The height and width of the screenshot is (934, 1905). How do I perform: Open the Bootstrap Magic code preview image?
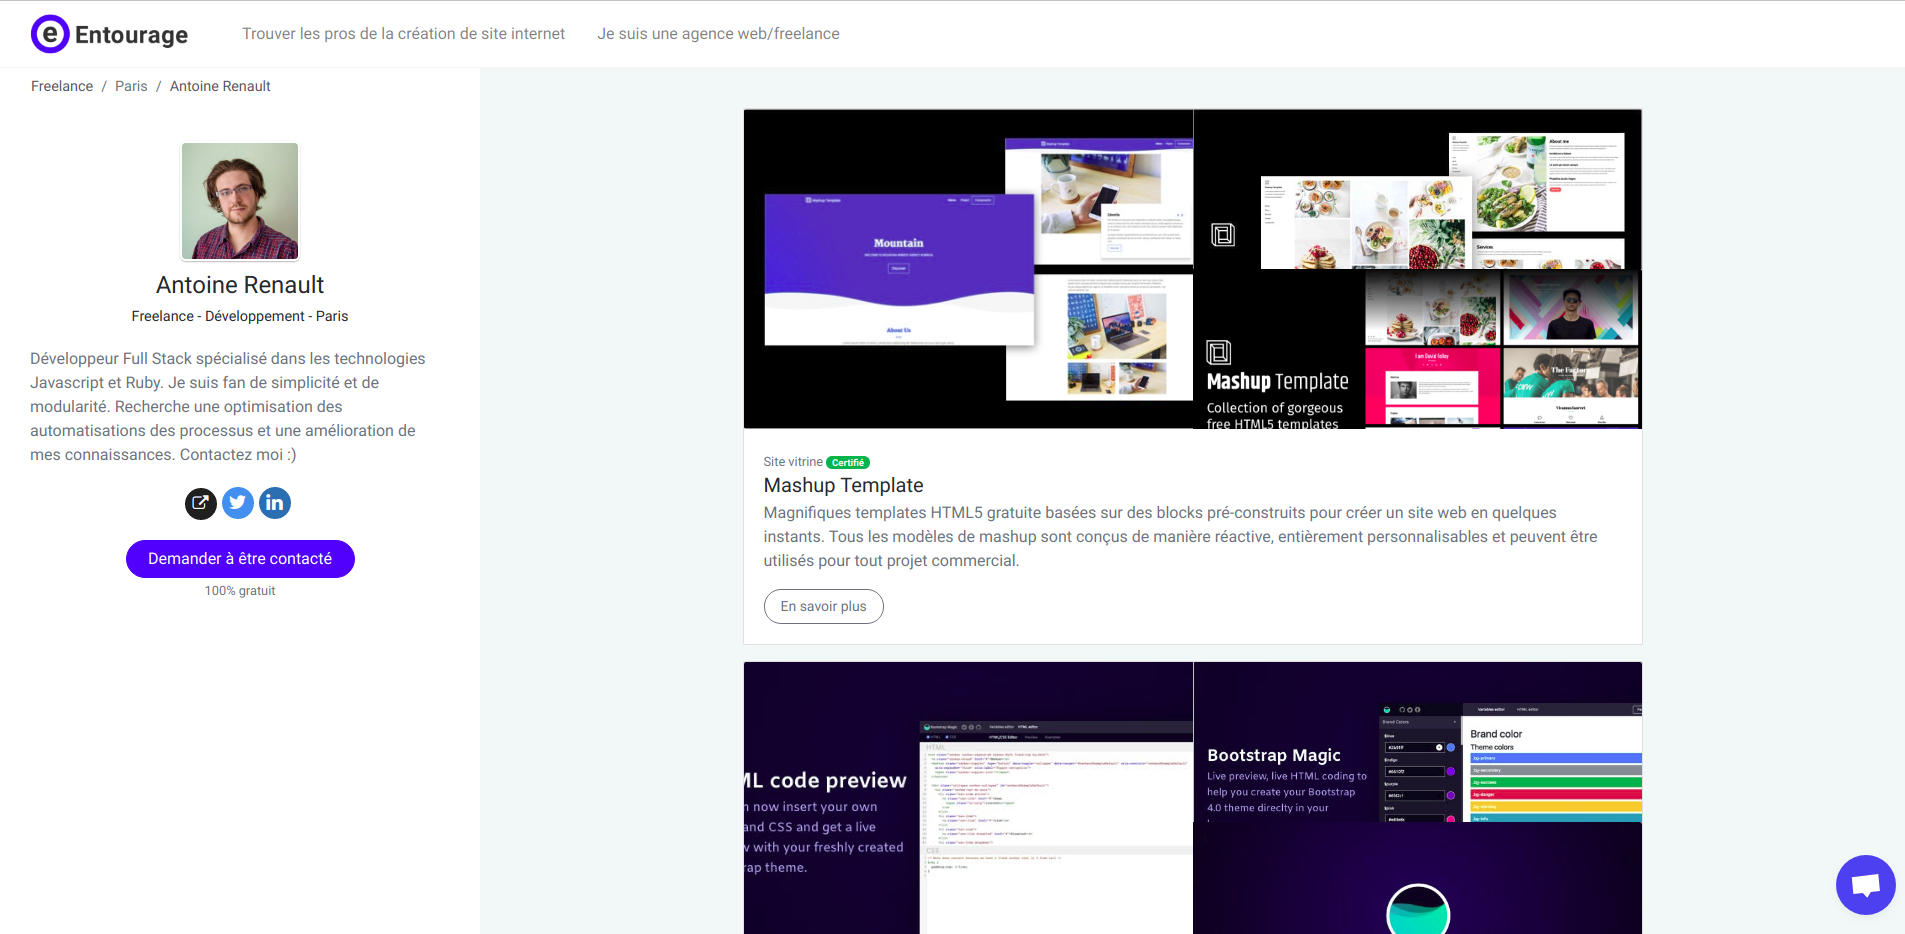click(968, 798)
